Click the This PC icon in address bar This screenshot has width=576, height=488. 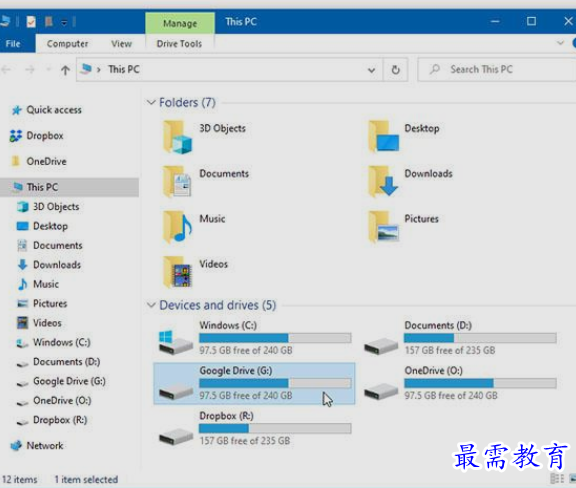click(x=86, y=69)
